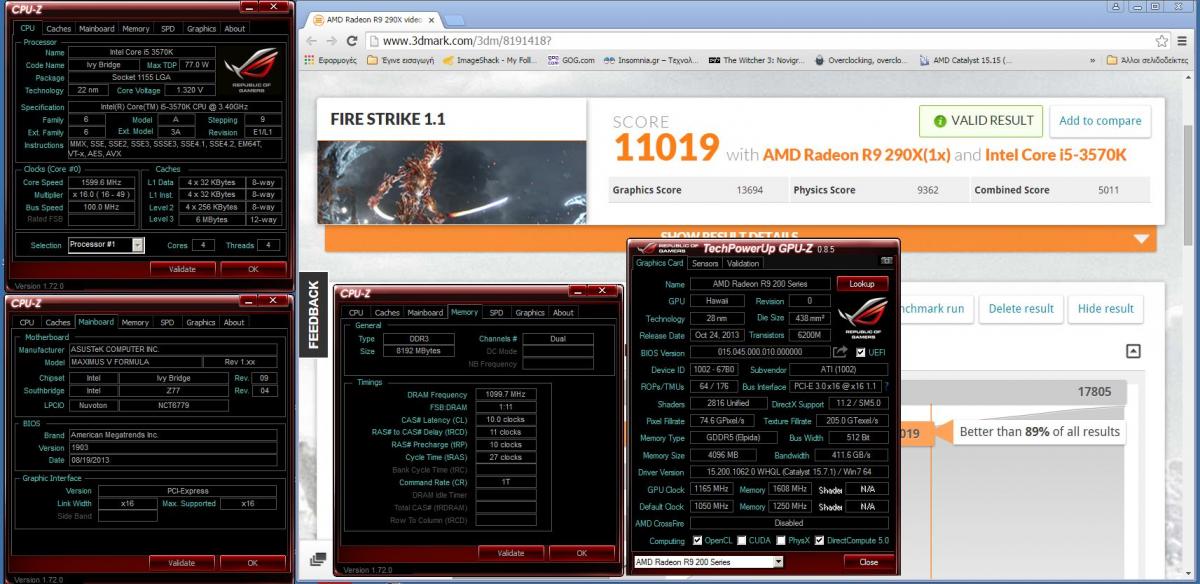
Task: Open the Validation tab in GPU-Z
Action: pos(742,264)
